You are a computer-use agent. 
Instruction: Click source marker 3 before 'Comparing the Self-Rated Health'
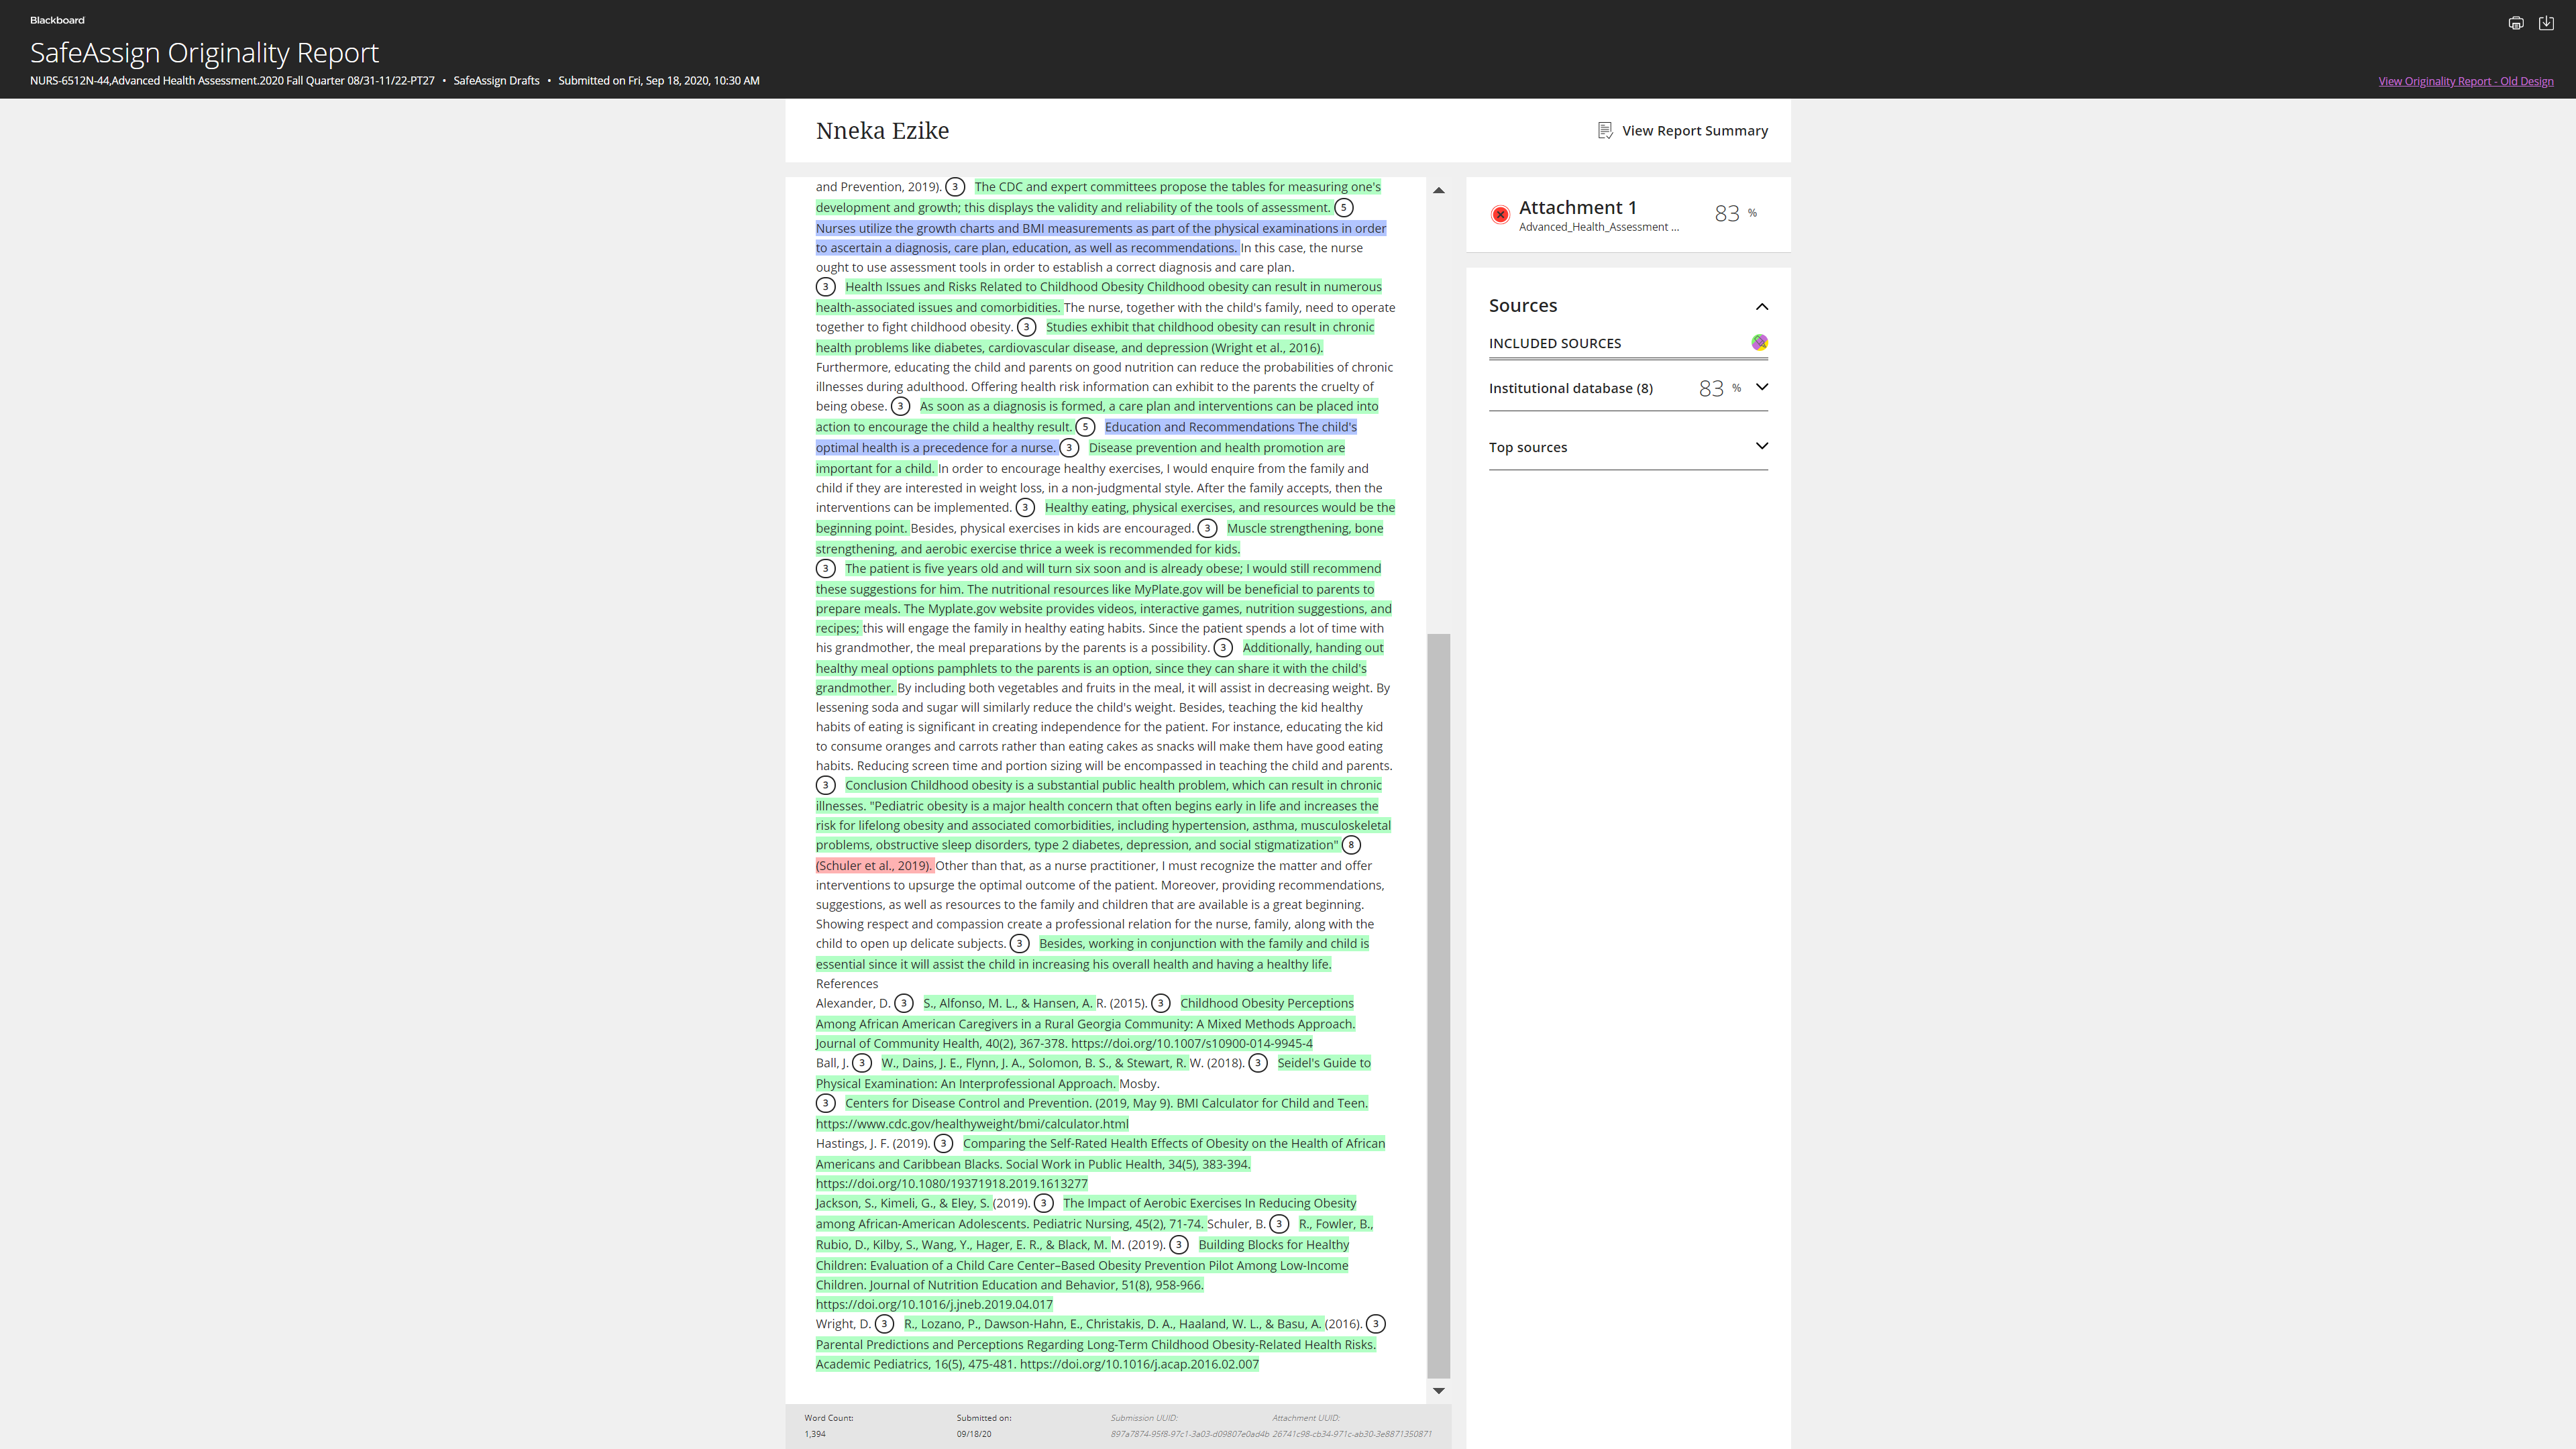[943, 1144]
